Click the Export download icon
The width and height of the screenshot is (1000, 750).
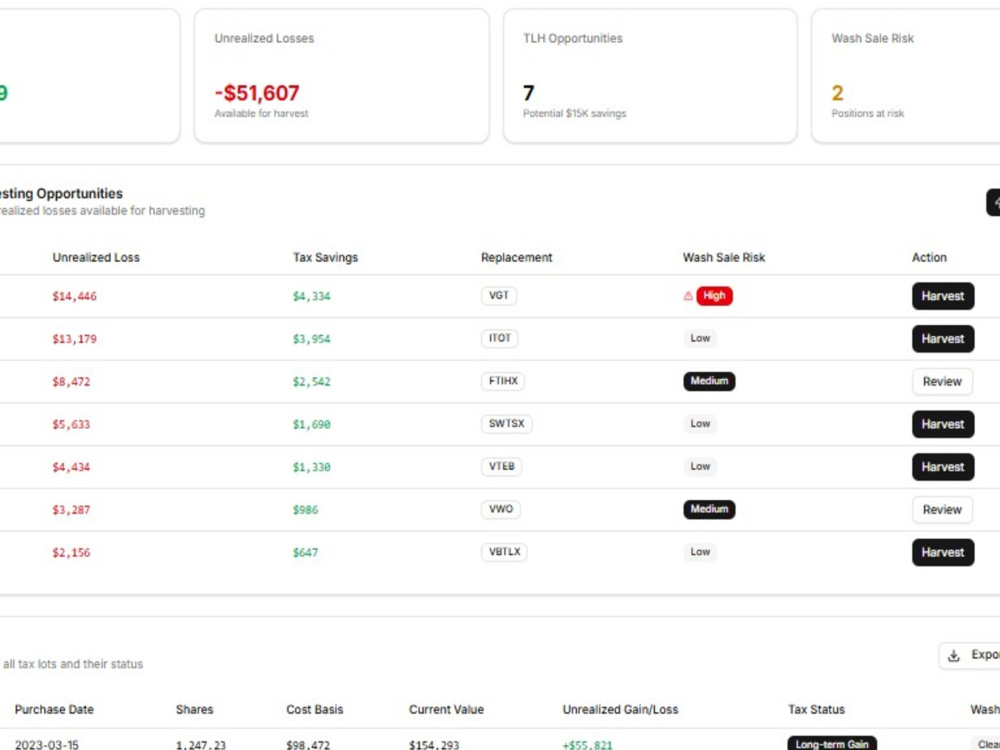(953, 656)
